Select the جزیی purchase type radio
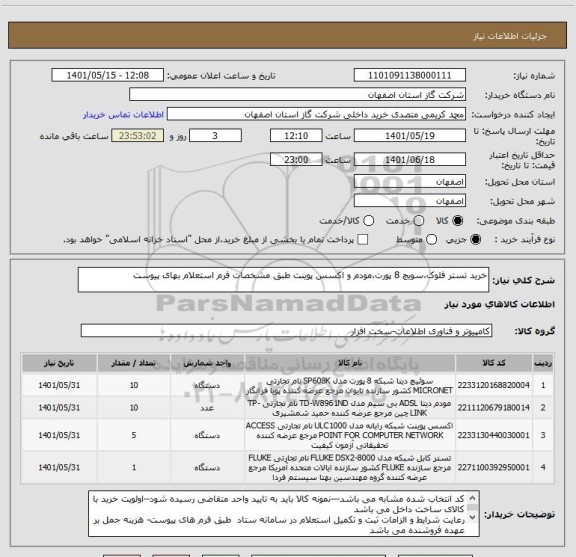Screen dimensions: 576x557 tap(475, 240)
